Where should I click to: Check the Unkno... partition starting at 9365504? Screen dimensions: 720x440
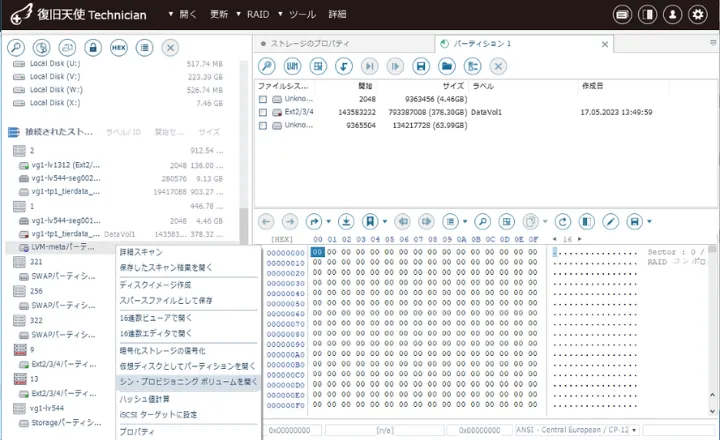(x=263, y=125)
